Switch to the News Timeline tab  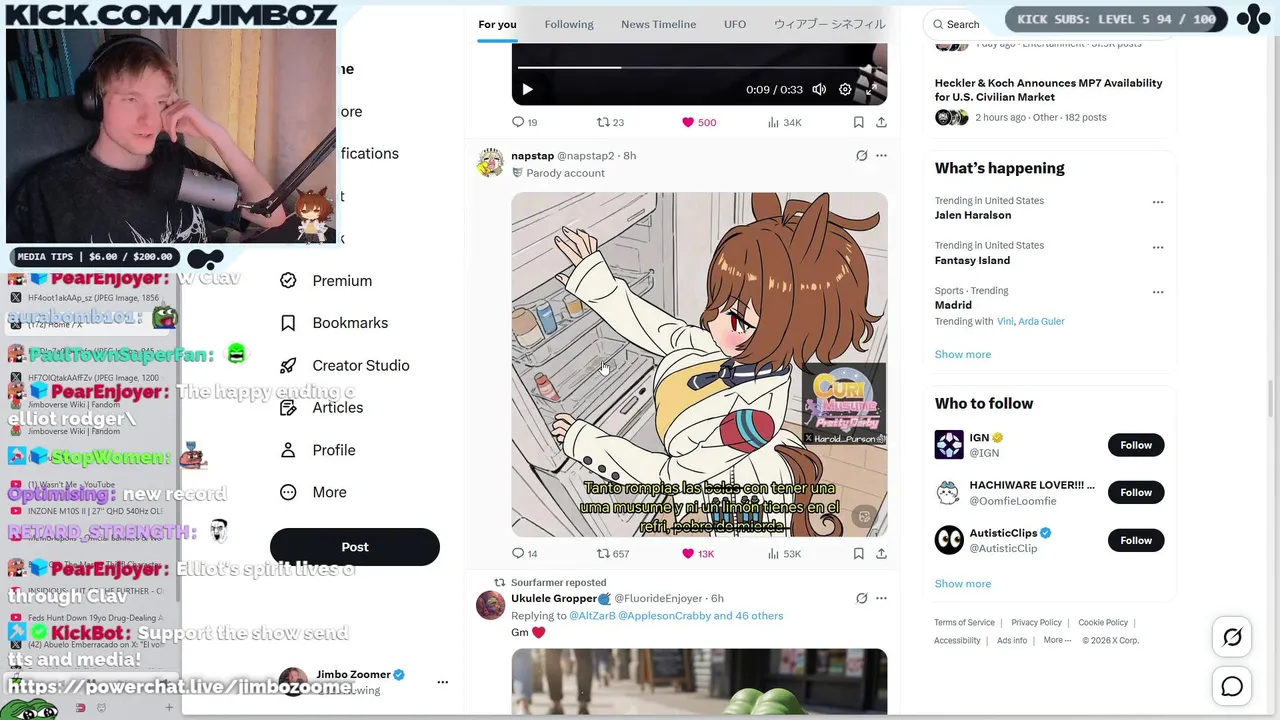click(x=658, y=24)
